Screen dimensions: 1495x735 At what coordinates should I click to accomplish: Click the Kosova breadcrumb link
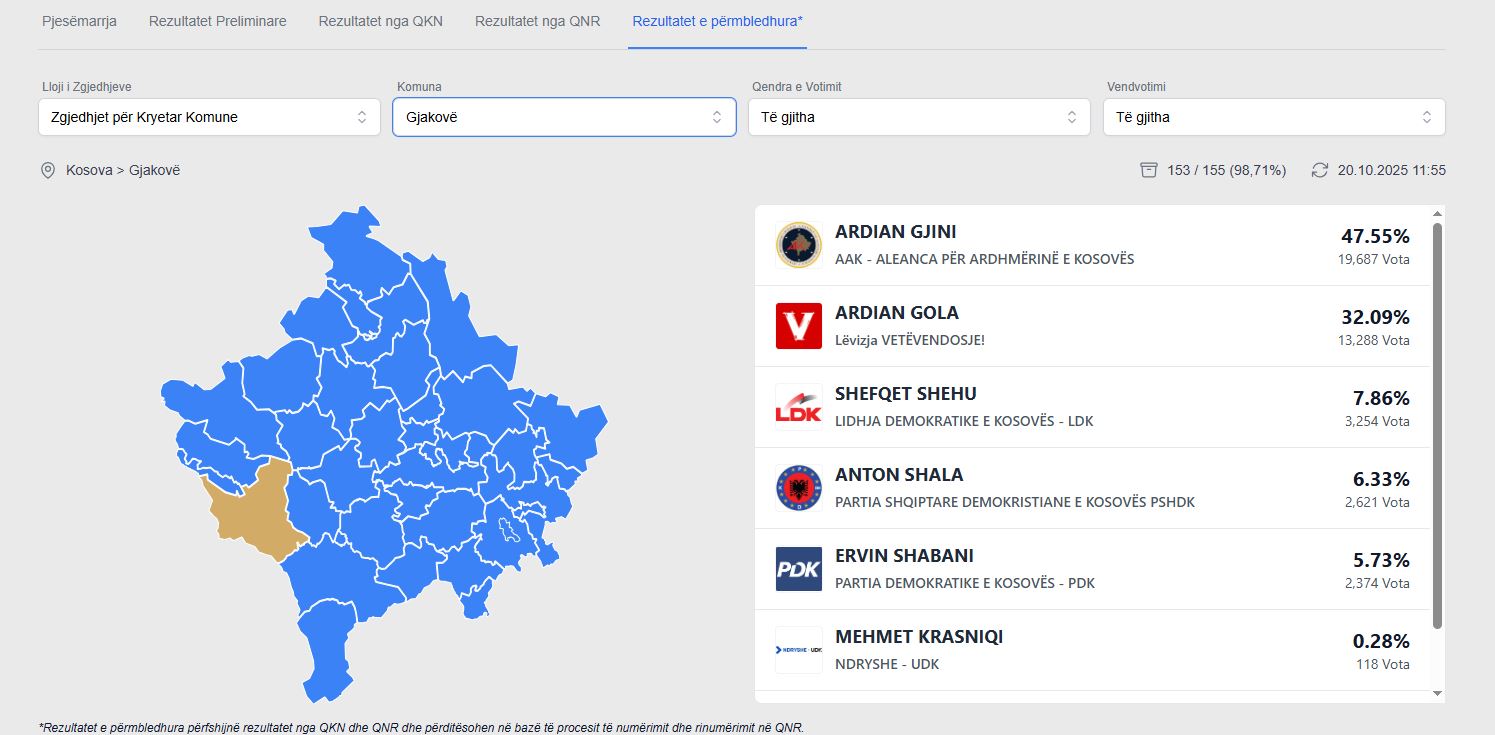coord(90,170)
